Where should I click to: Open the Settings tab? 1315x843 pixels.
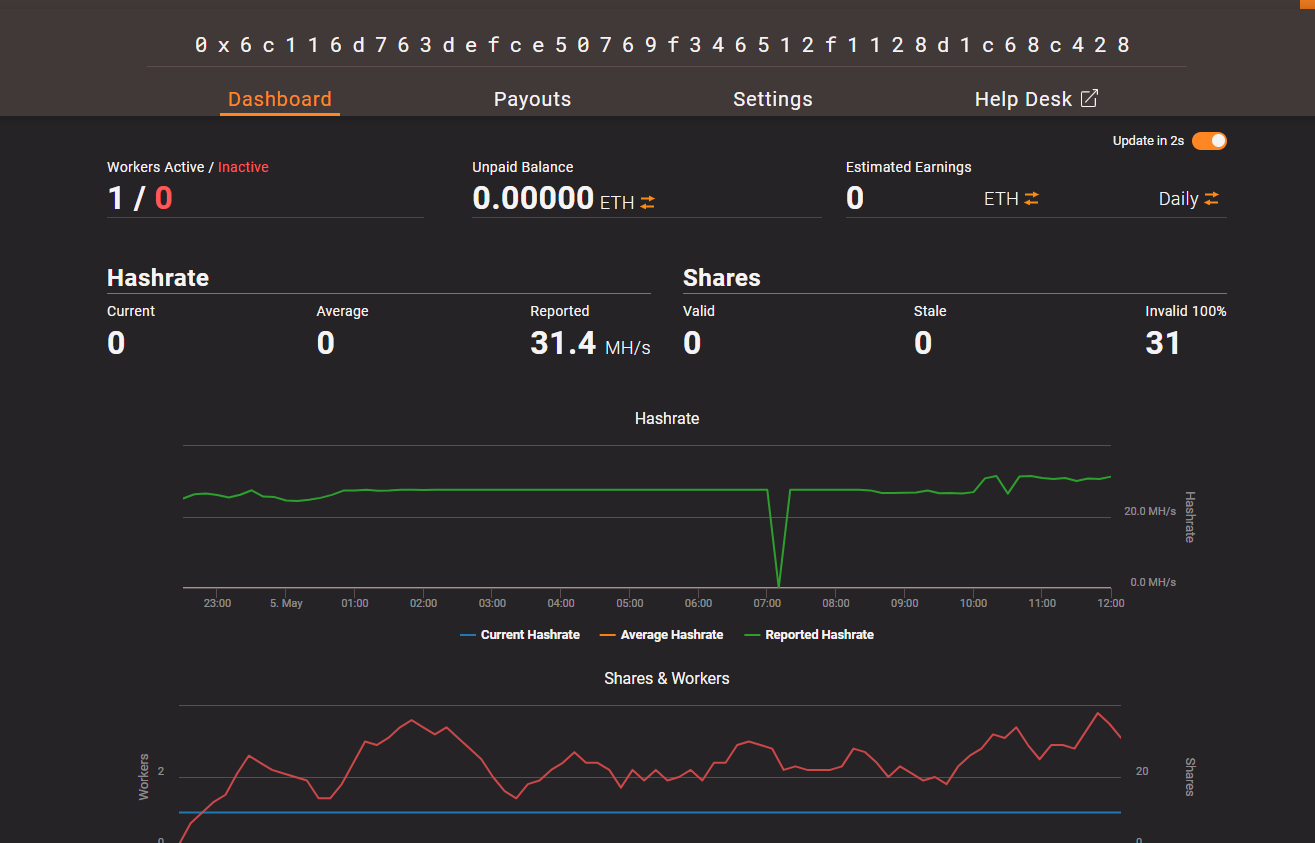773,99
